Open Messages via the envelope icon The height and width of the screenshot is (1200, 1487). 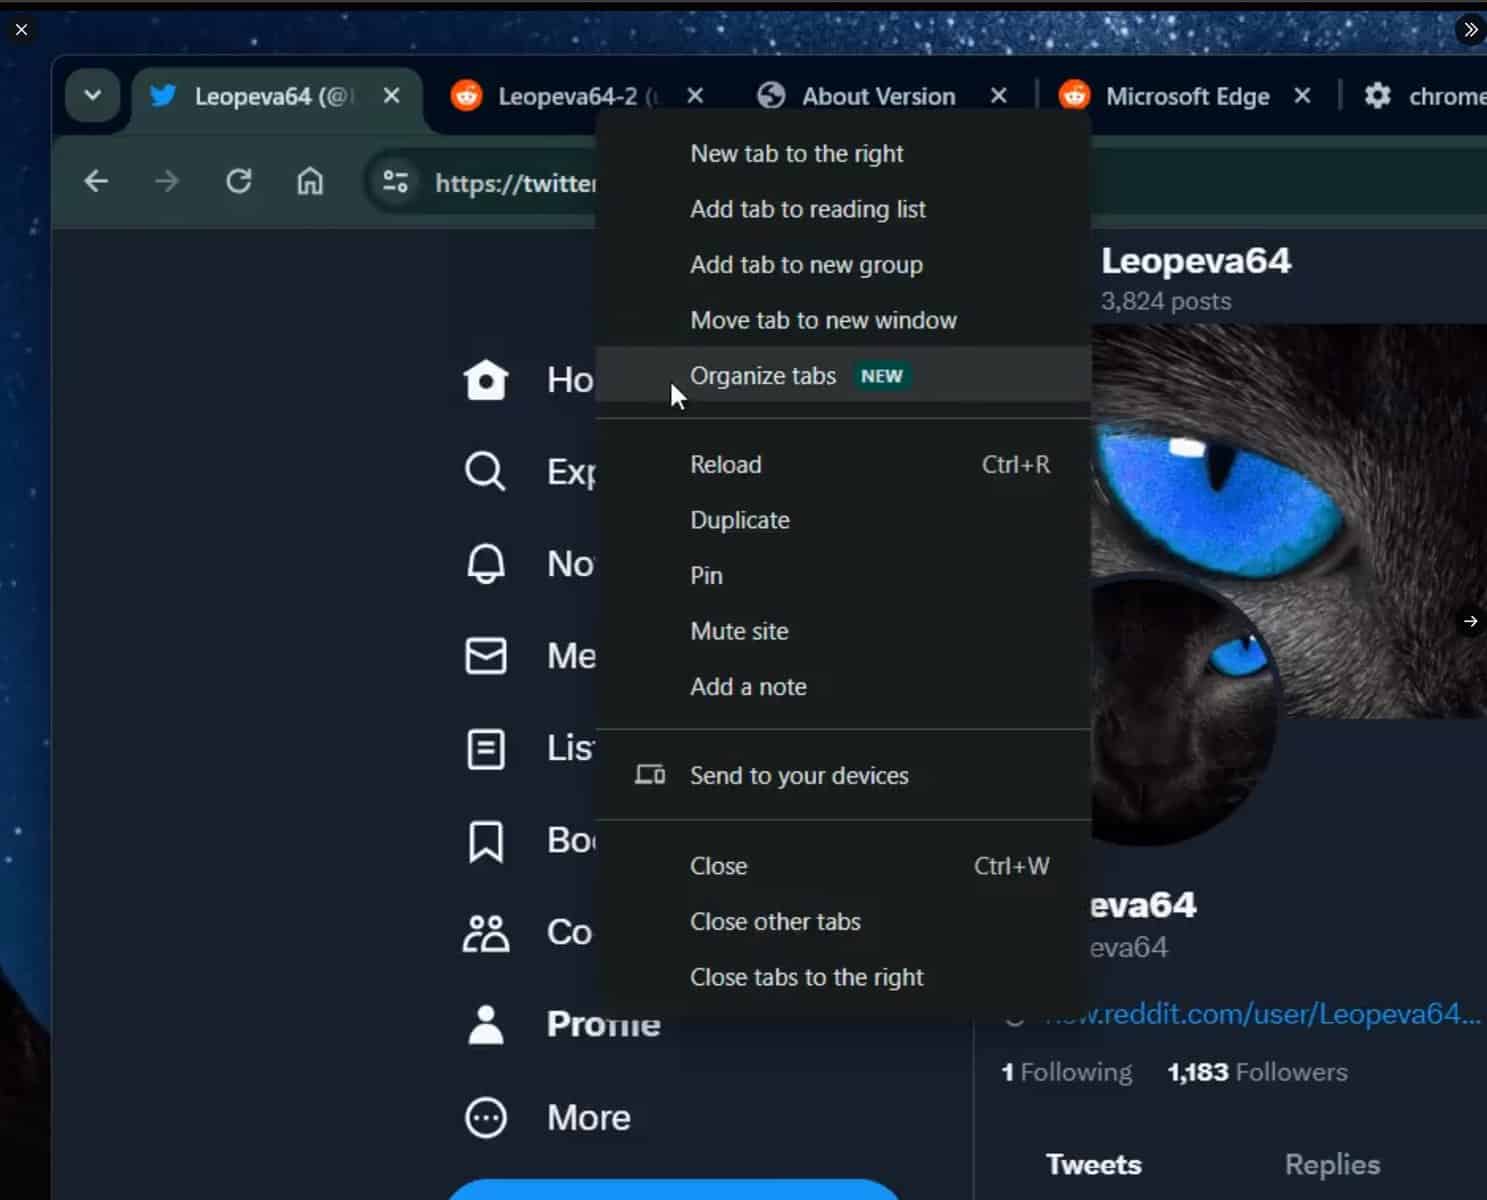pyautogui.click(x=486, y=656)
